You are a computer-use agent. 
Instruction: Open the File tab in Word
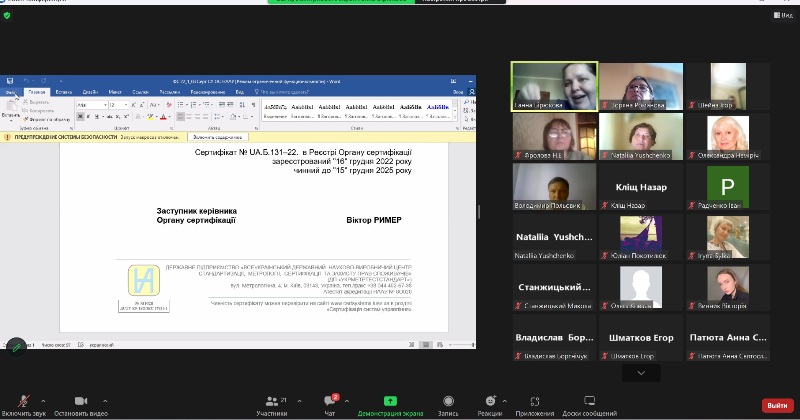11,91
